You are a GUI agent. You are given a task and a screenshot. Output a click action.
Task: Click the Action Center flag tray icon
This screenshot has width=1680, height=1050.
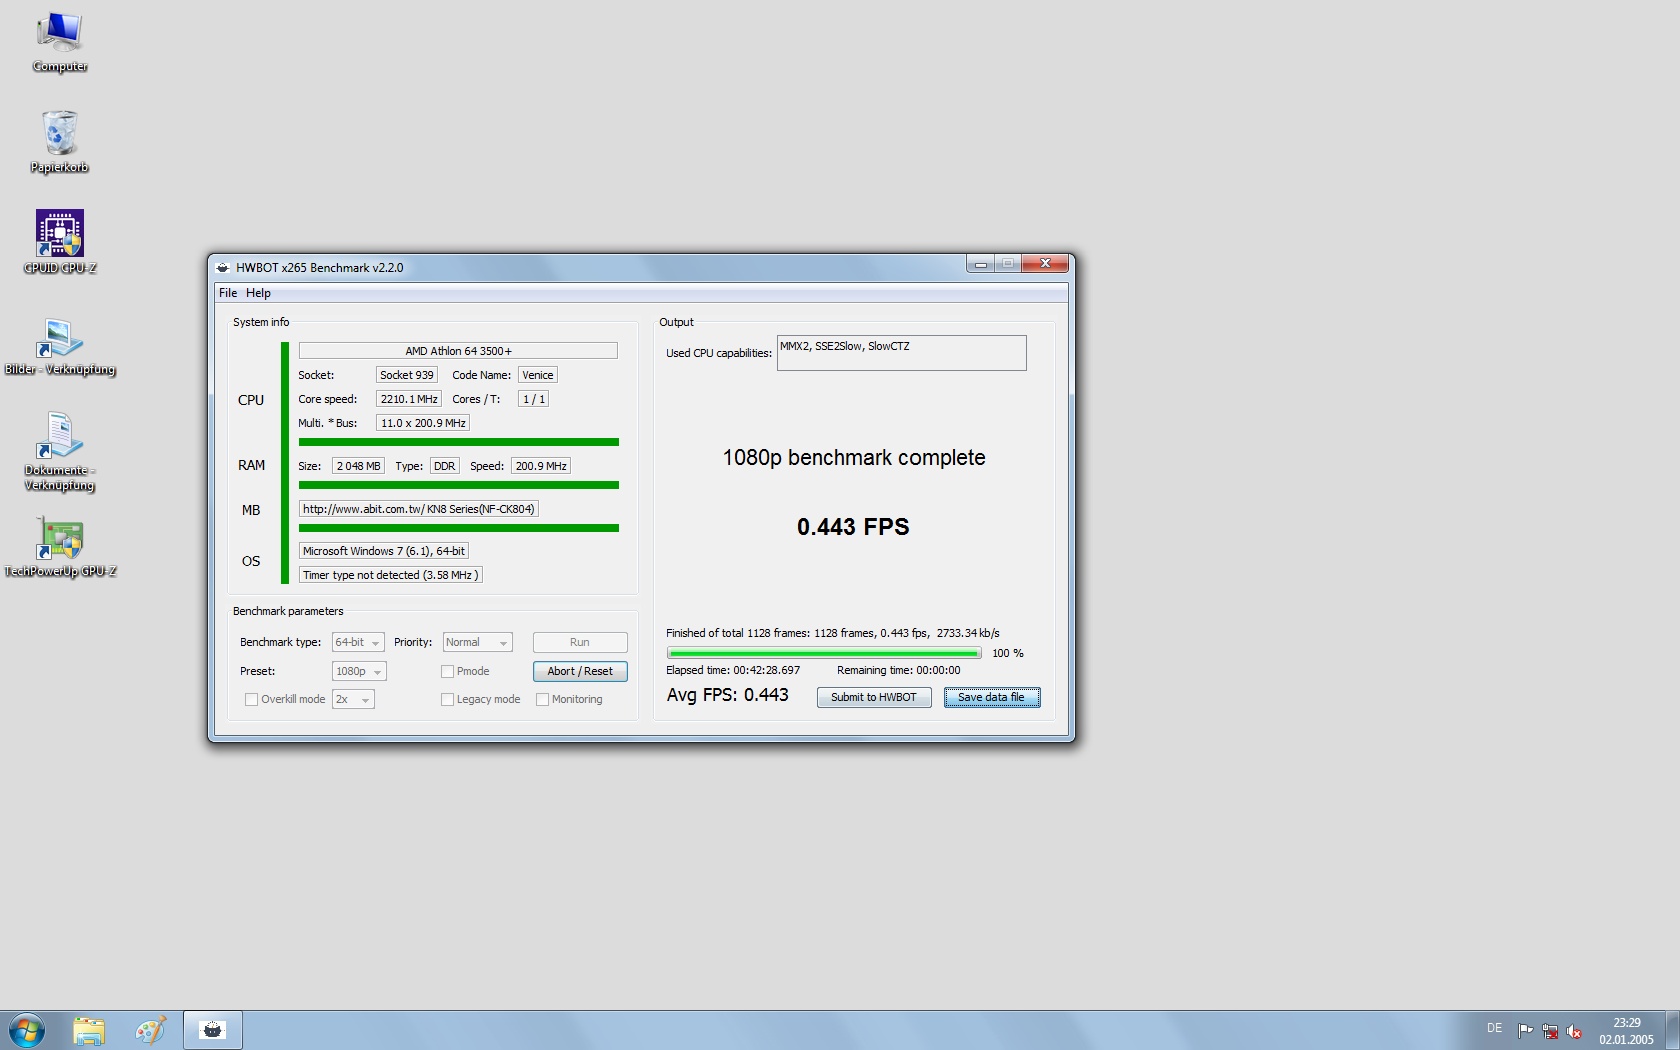pyautogui.click(x=1525, y=1030)
